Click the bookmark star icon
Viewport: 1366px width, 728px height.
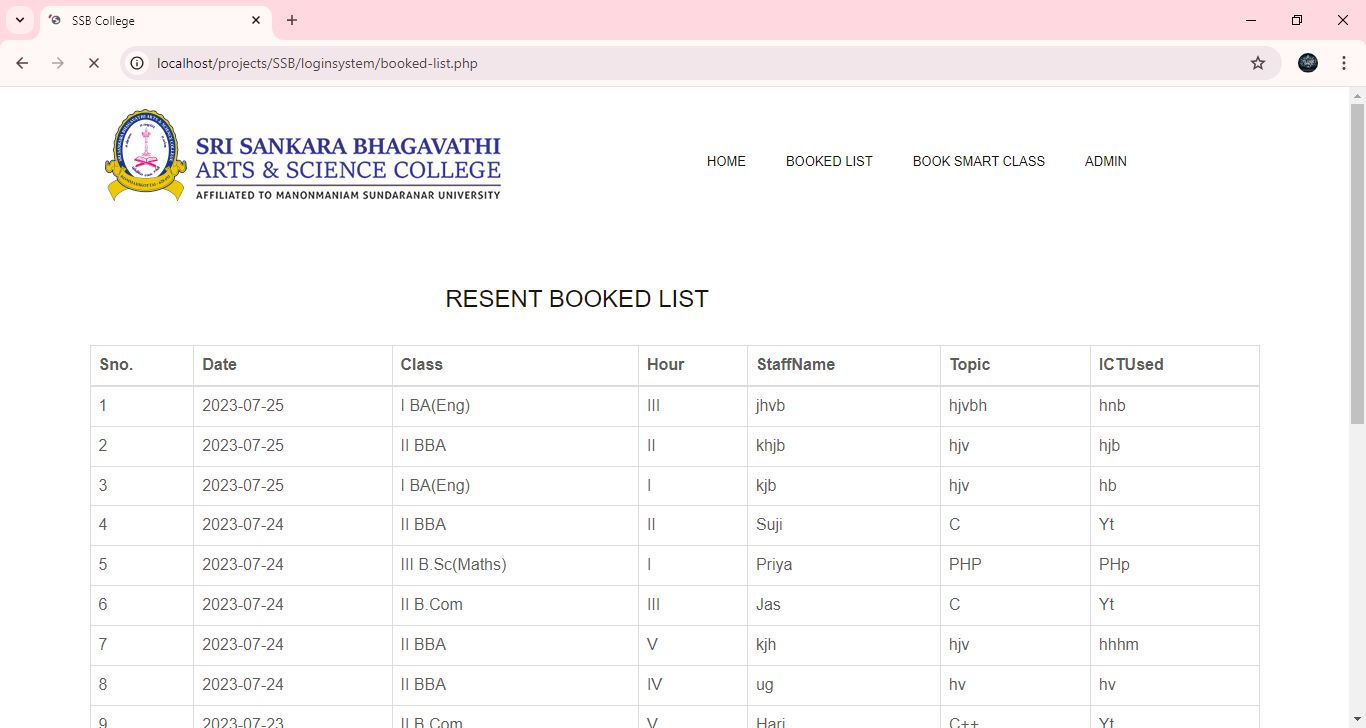tap(1257, 62)
